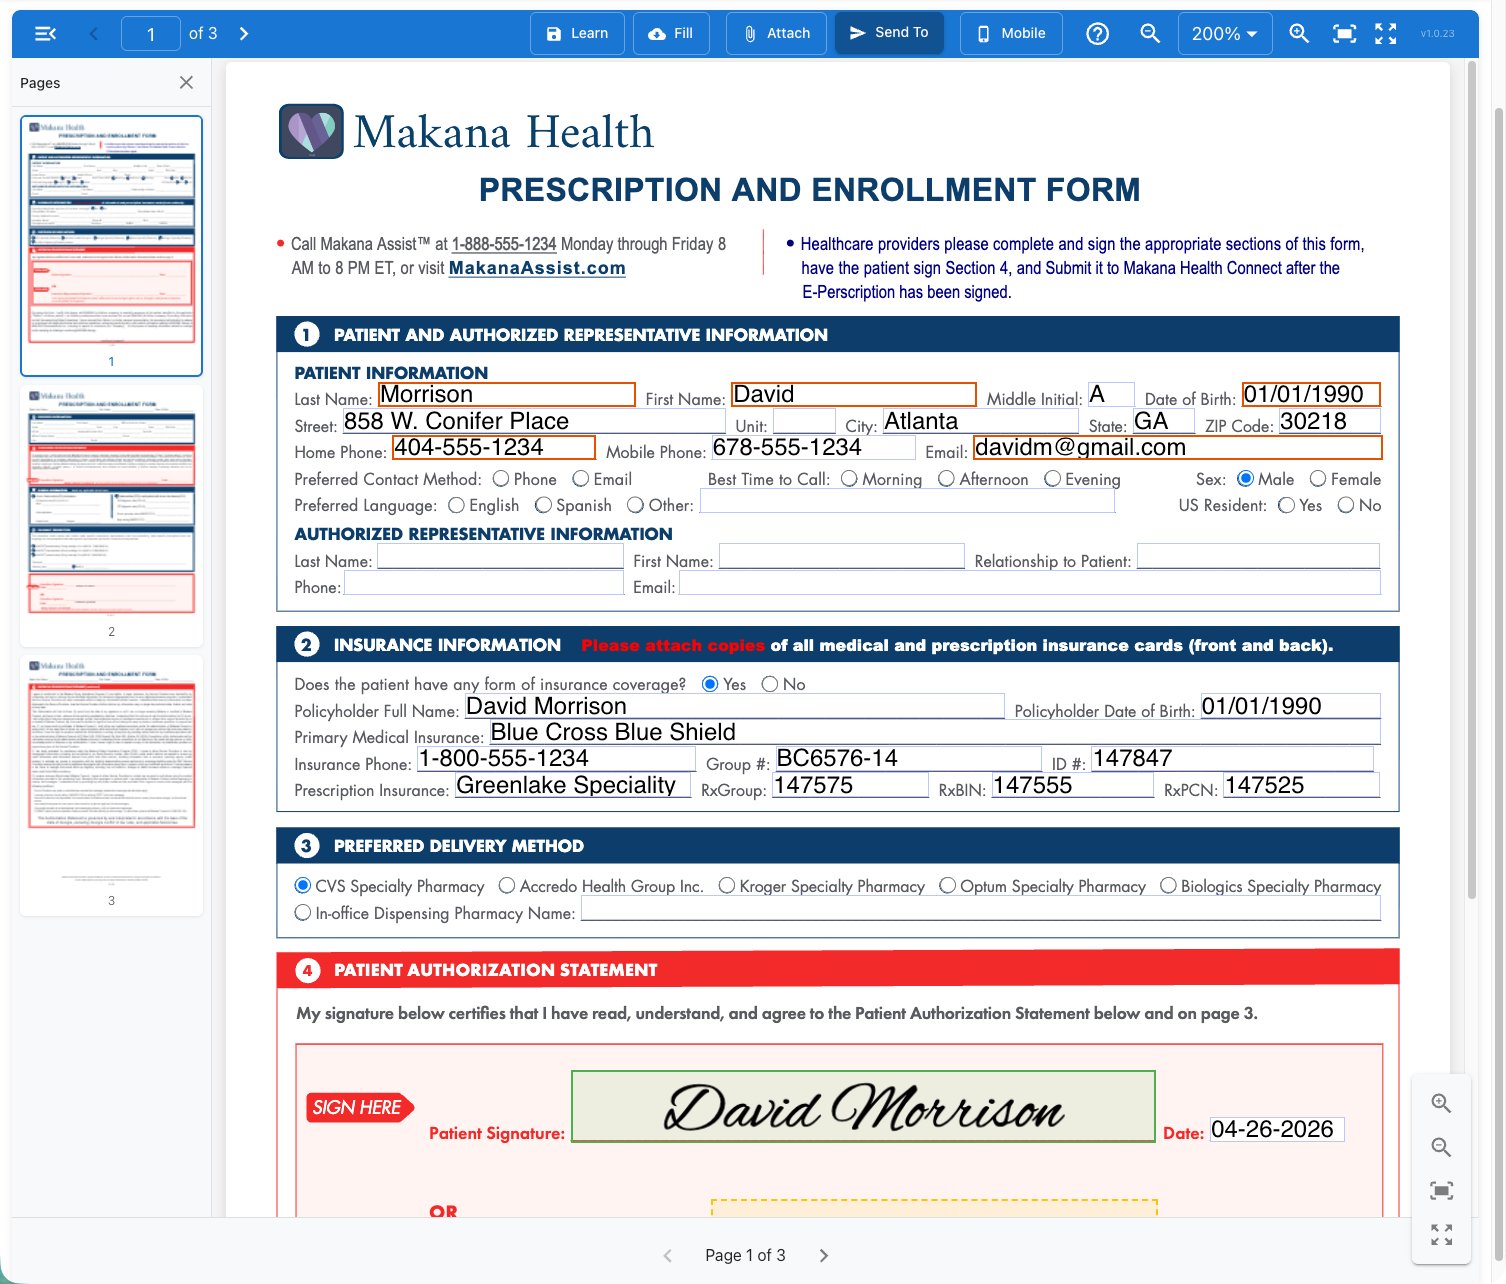Viewport: 1506px width, 1284px height.
Task: Select page 3 thumbnail
Action: 112,785
